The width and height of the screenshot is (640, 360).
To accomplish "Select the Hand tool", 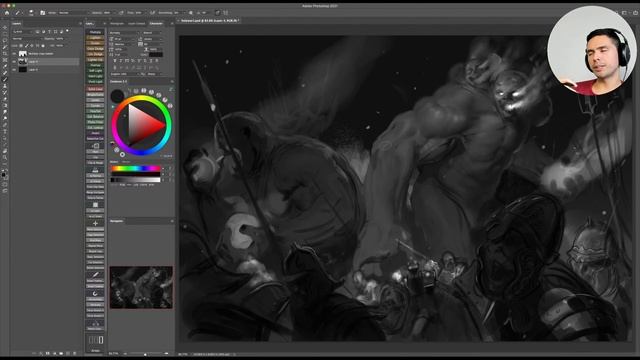I will [x=5, y=151].
